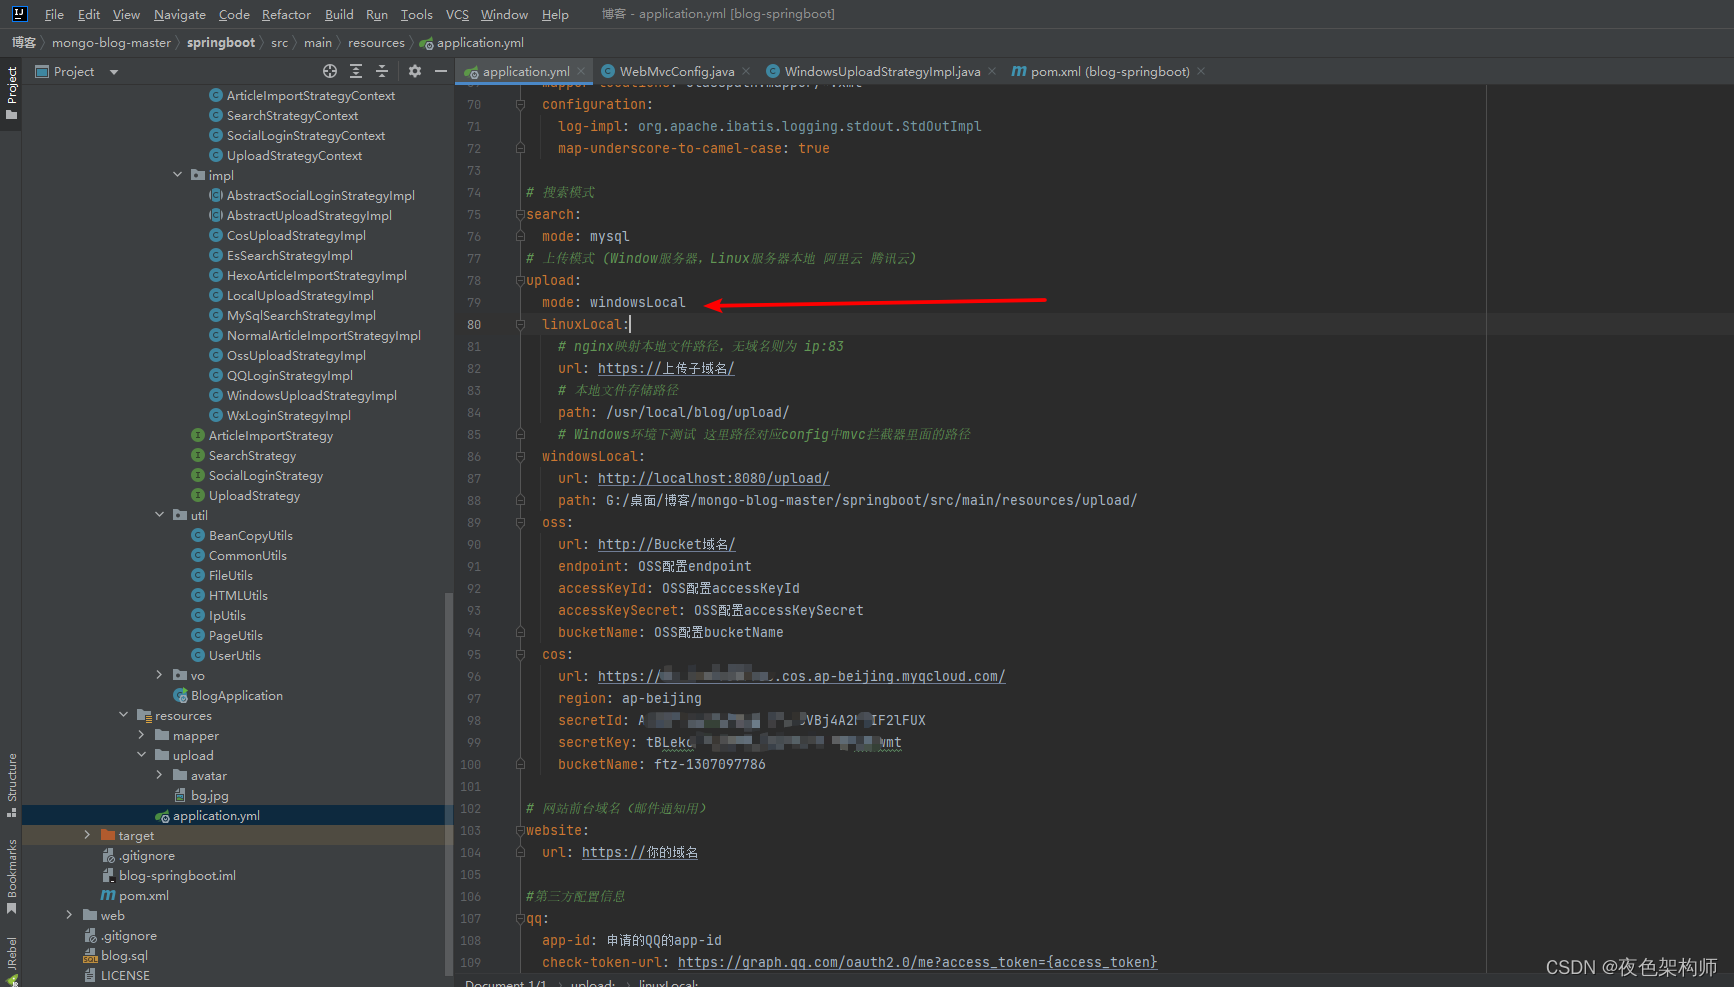Click the Expand All icon in Project panel

point(356,71)
